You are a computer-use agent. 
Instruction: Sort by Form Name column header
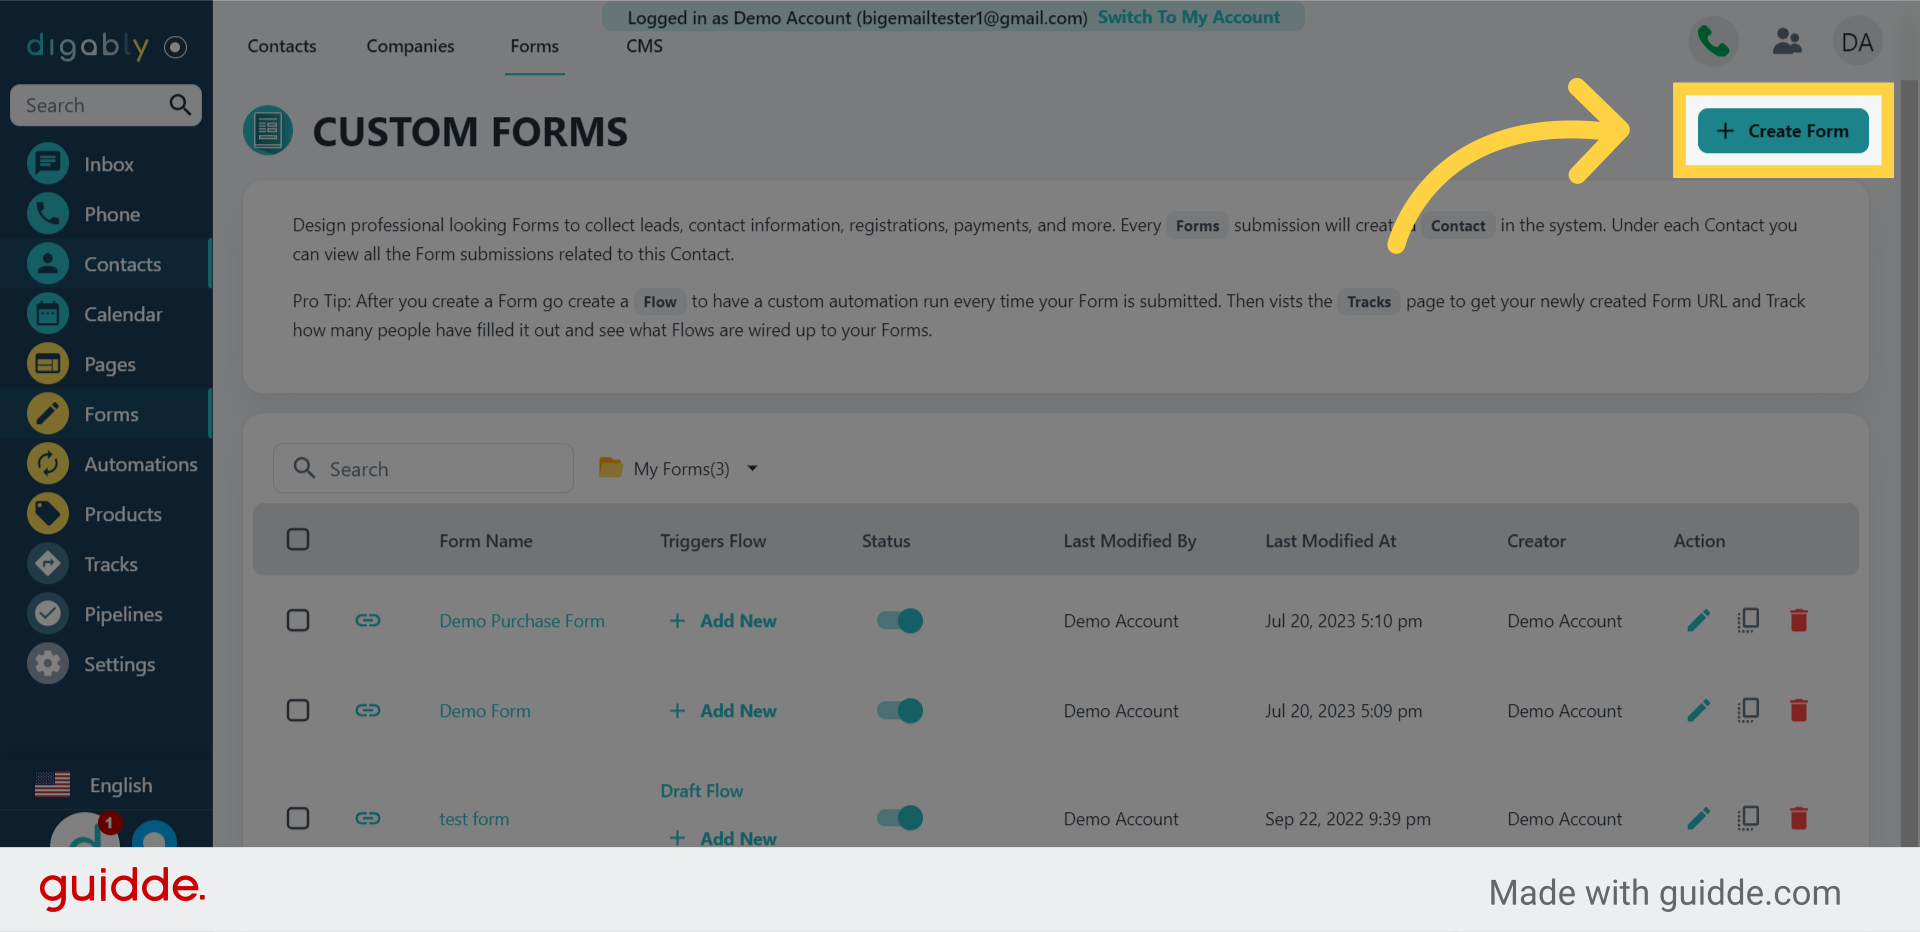[486, 541]
